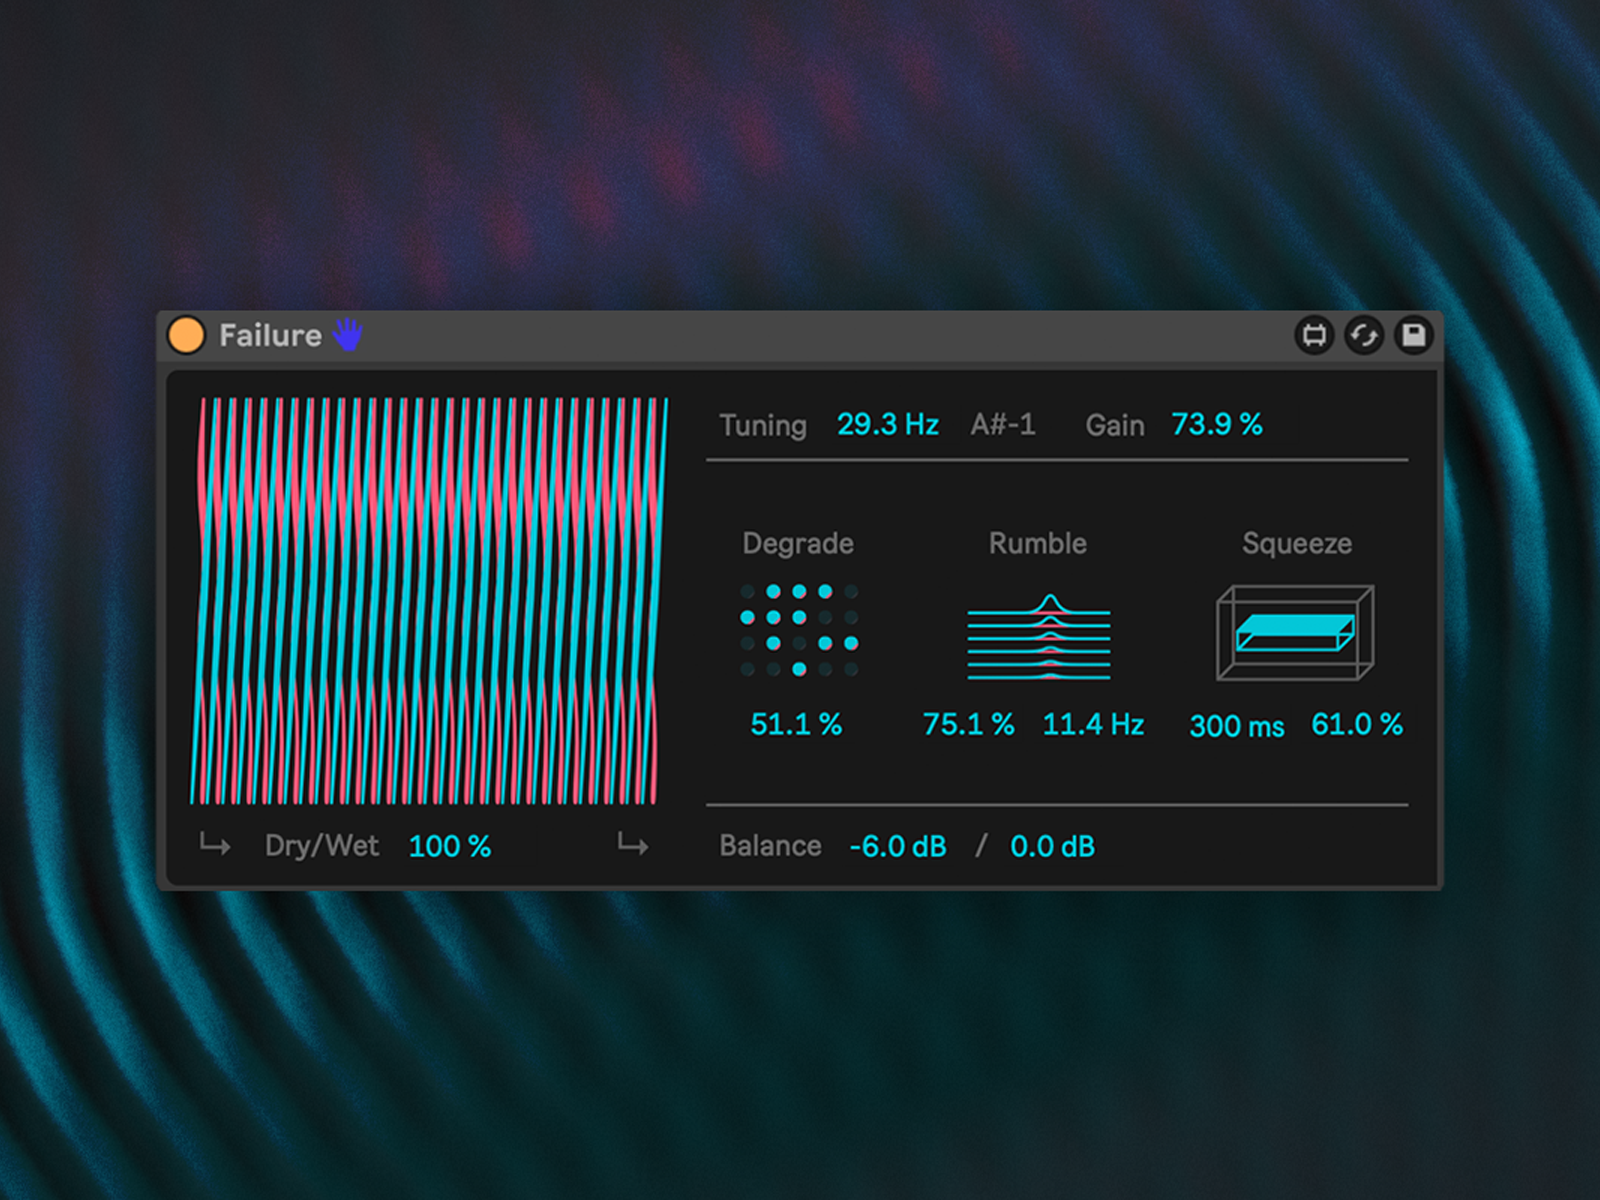Select the Tuning 29.3 Hz value
1600x1200 pixels.
(887, 425)
